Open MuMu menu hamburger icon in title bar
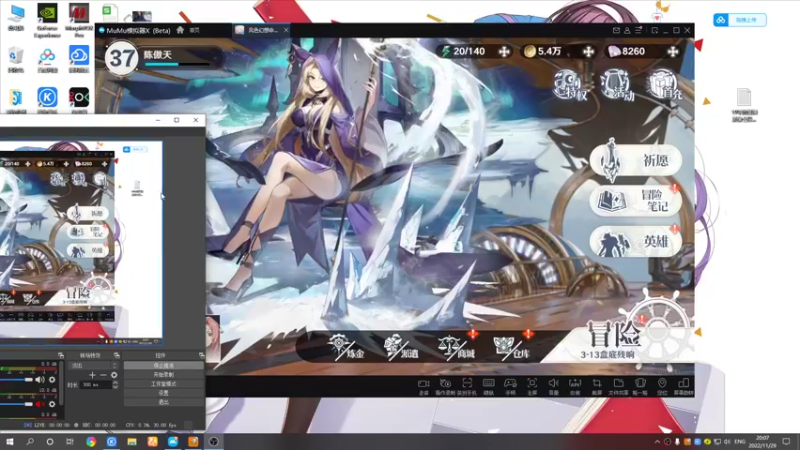800x450 pixels. tap(638, 30)
